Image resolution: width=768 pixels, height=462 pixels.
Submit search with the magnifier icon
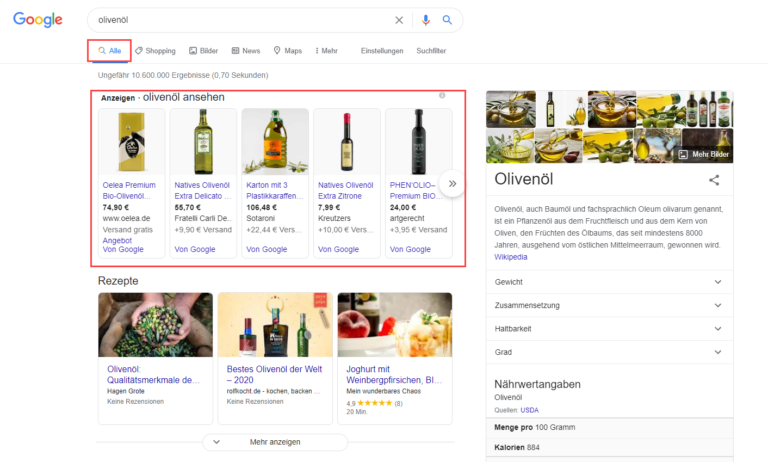coord(447,20)
